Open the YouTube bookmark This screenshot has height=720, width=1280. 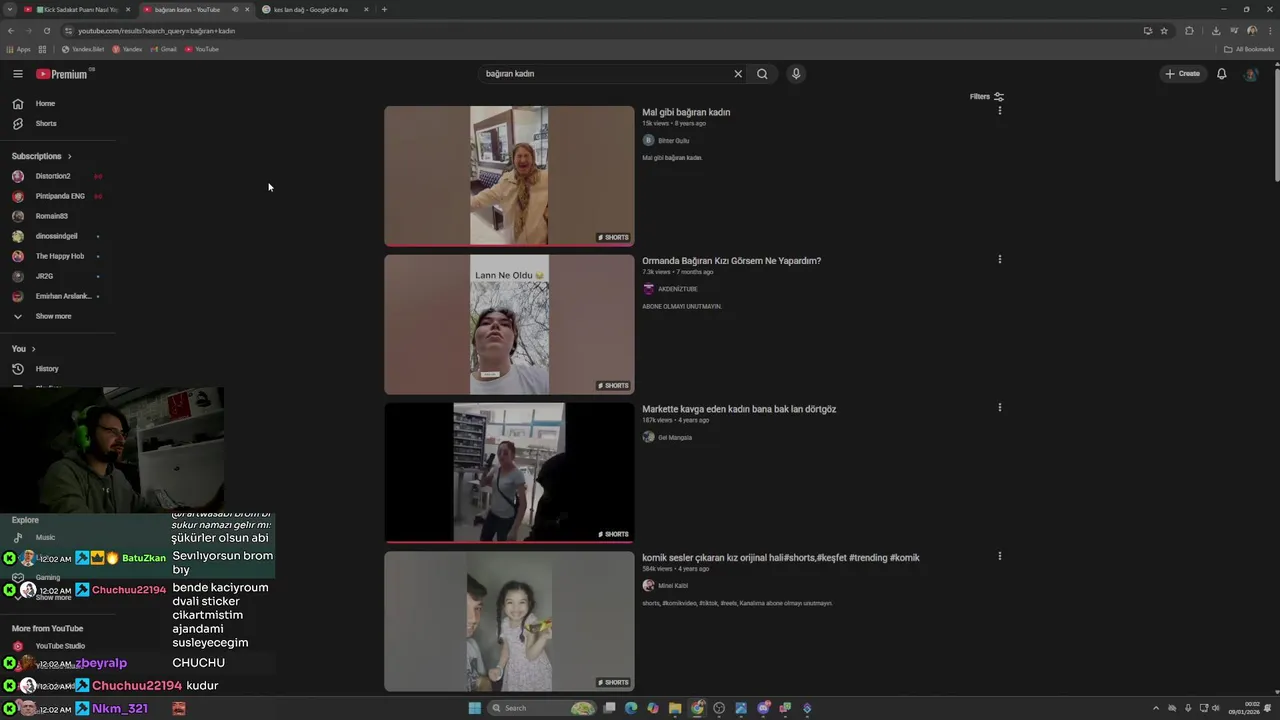click(202, 49)
